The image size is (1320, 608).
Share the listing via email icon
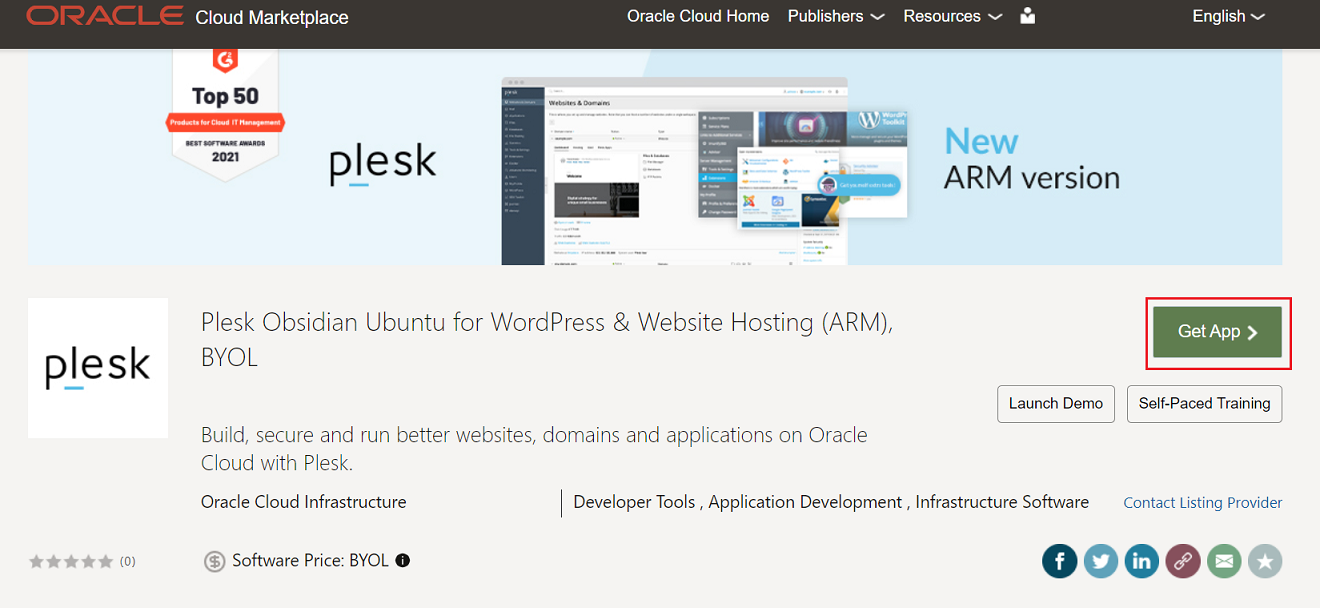(1224, 561)
